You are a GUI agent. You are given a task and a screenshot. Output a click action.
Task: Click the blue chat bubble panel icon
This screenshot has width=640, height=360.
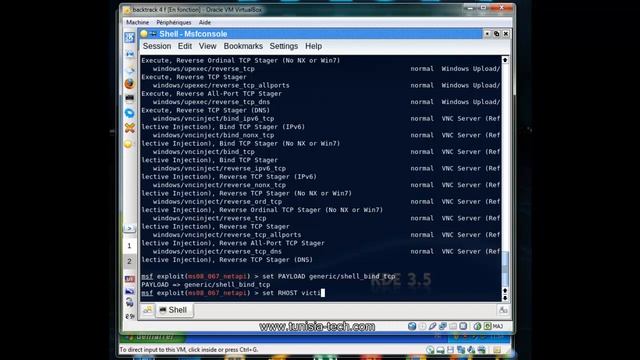pyautogui.click(x=129, y=113)
